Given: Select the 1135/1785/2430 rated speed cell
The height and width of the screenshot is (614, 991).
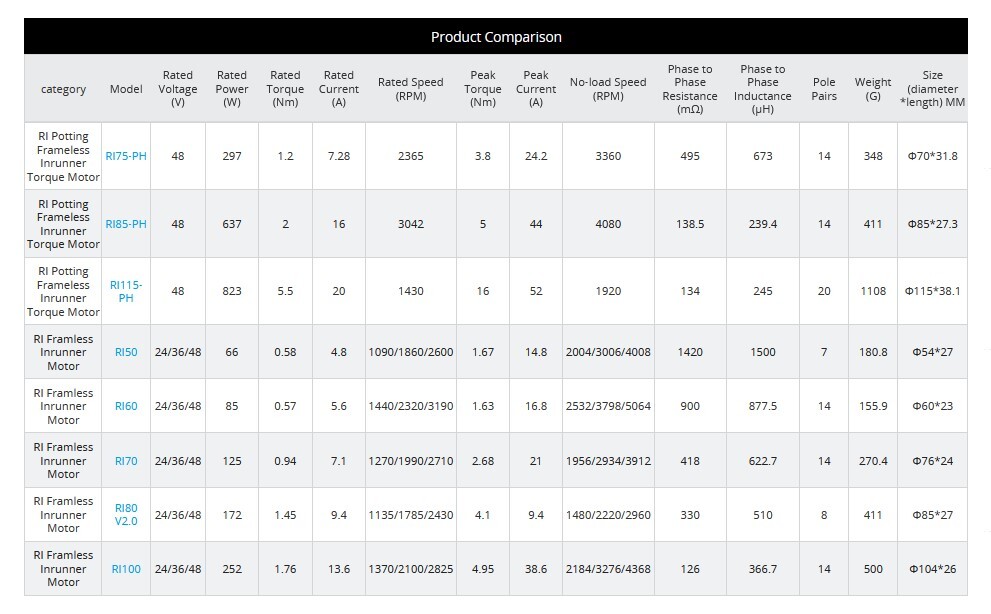Looking at the screenshot, I should (x=411, y=515).
